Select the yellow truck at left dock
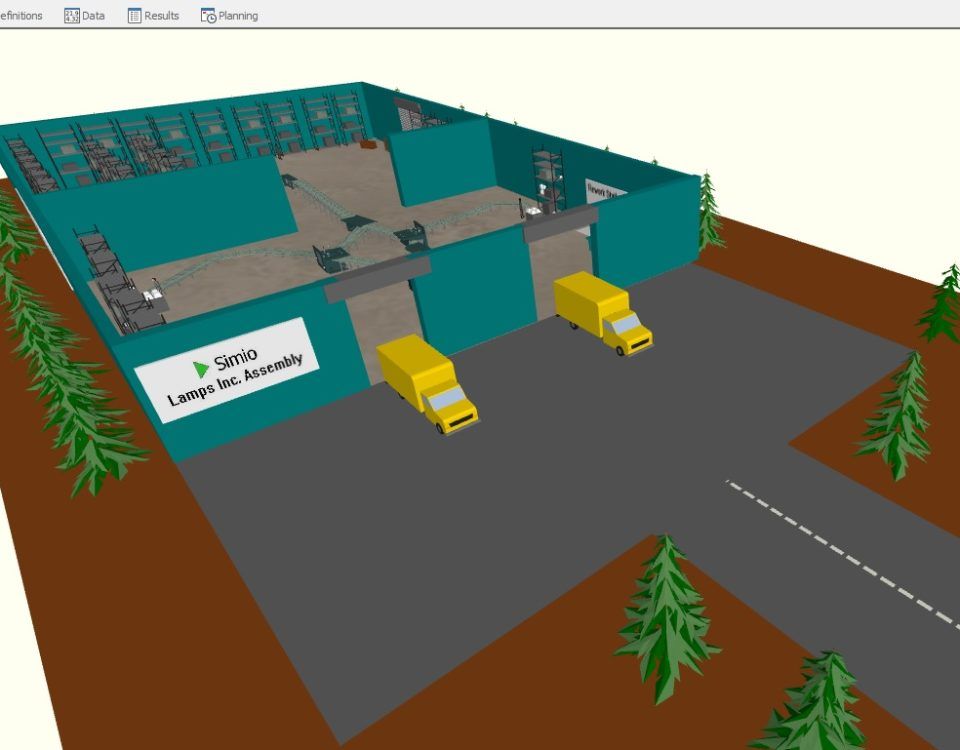This screenshot has width=960, height=750. click(x=427, y=384)
